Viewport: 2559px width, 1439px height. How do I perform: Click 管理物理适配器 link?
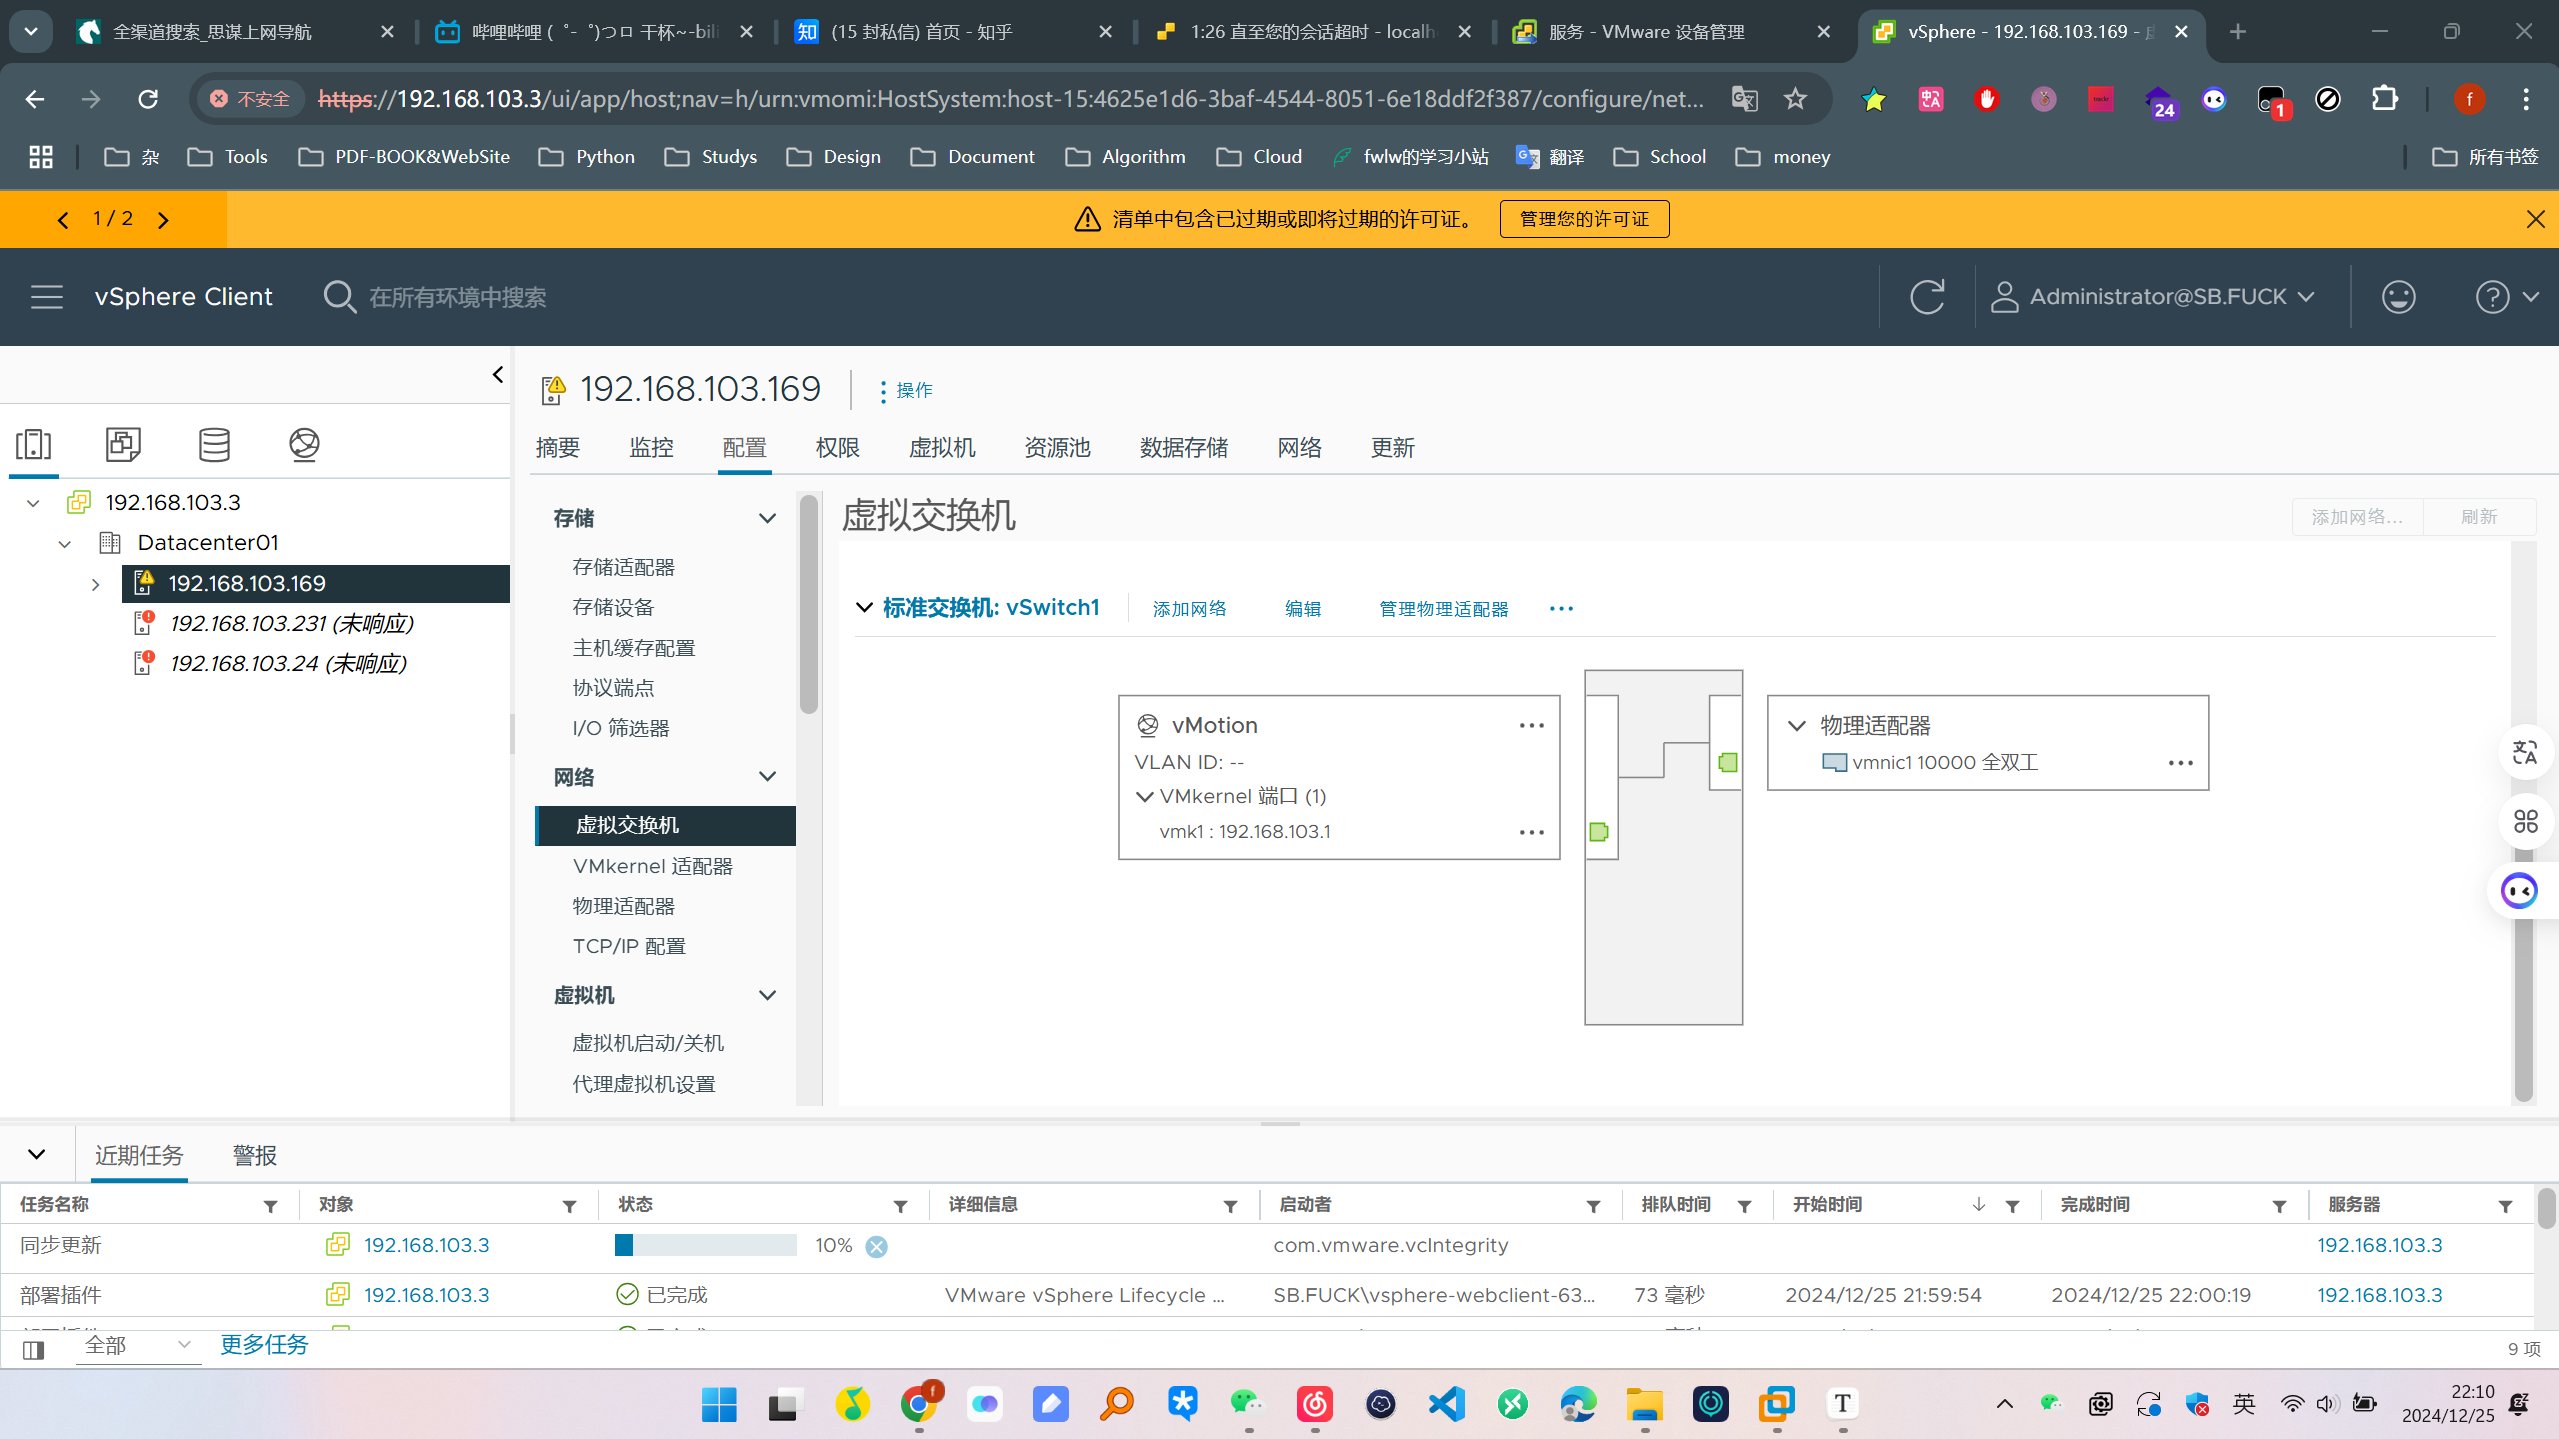click(1443, 609)
